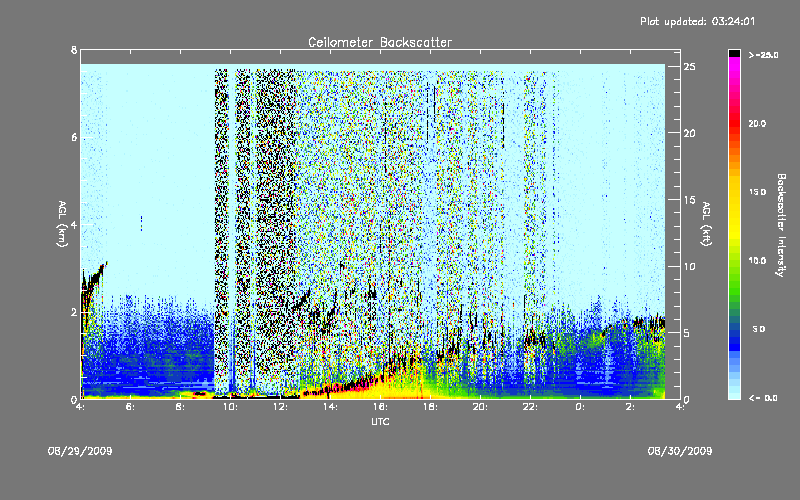Viewport: 800px width, 500px height.
Task: Click the '5' tick on kft axis
Action: pos(687,333)
